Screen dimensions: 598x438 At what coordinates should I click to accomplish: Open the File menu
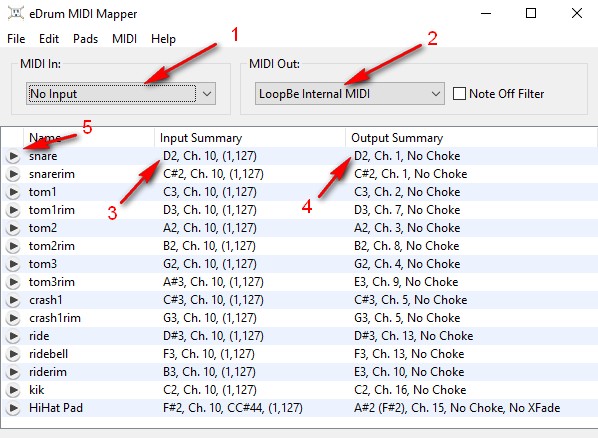click(x=16, y=39)
